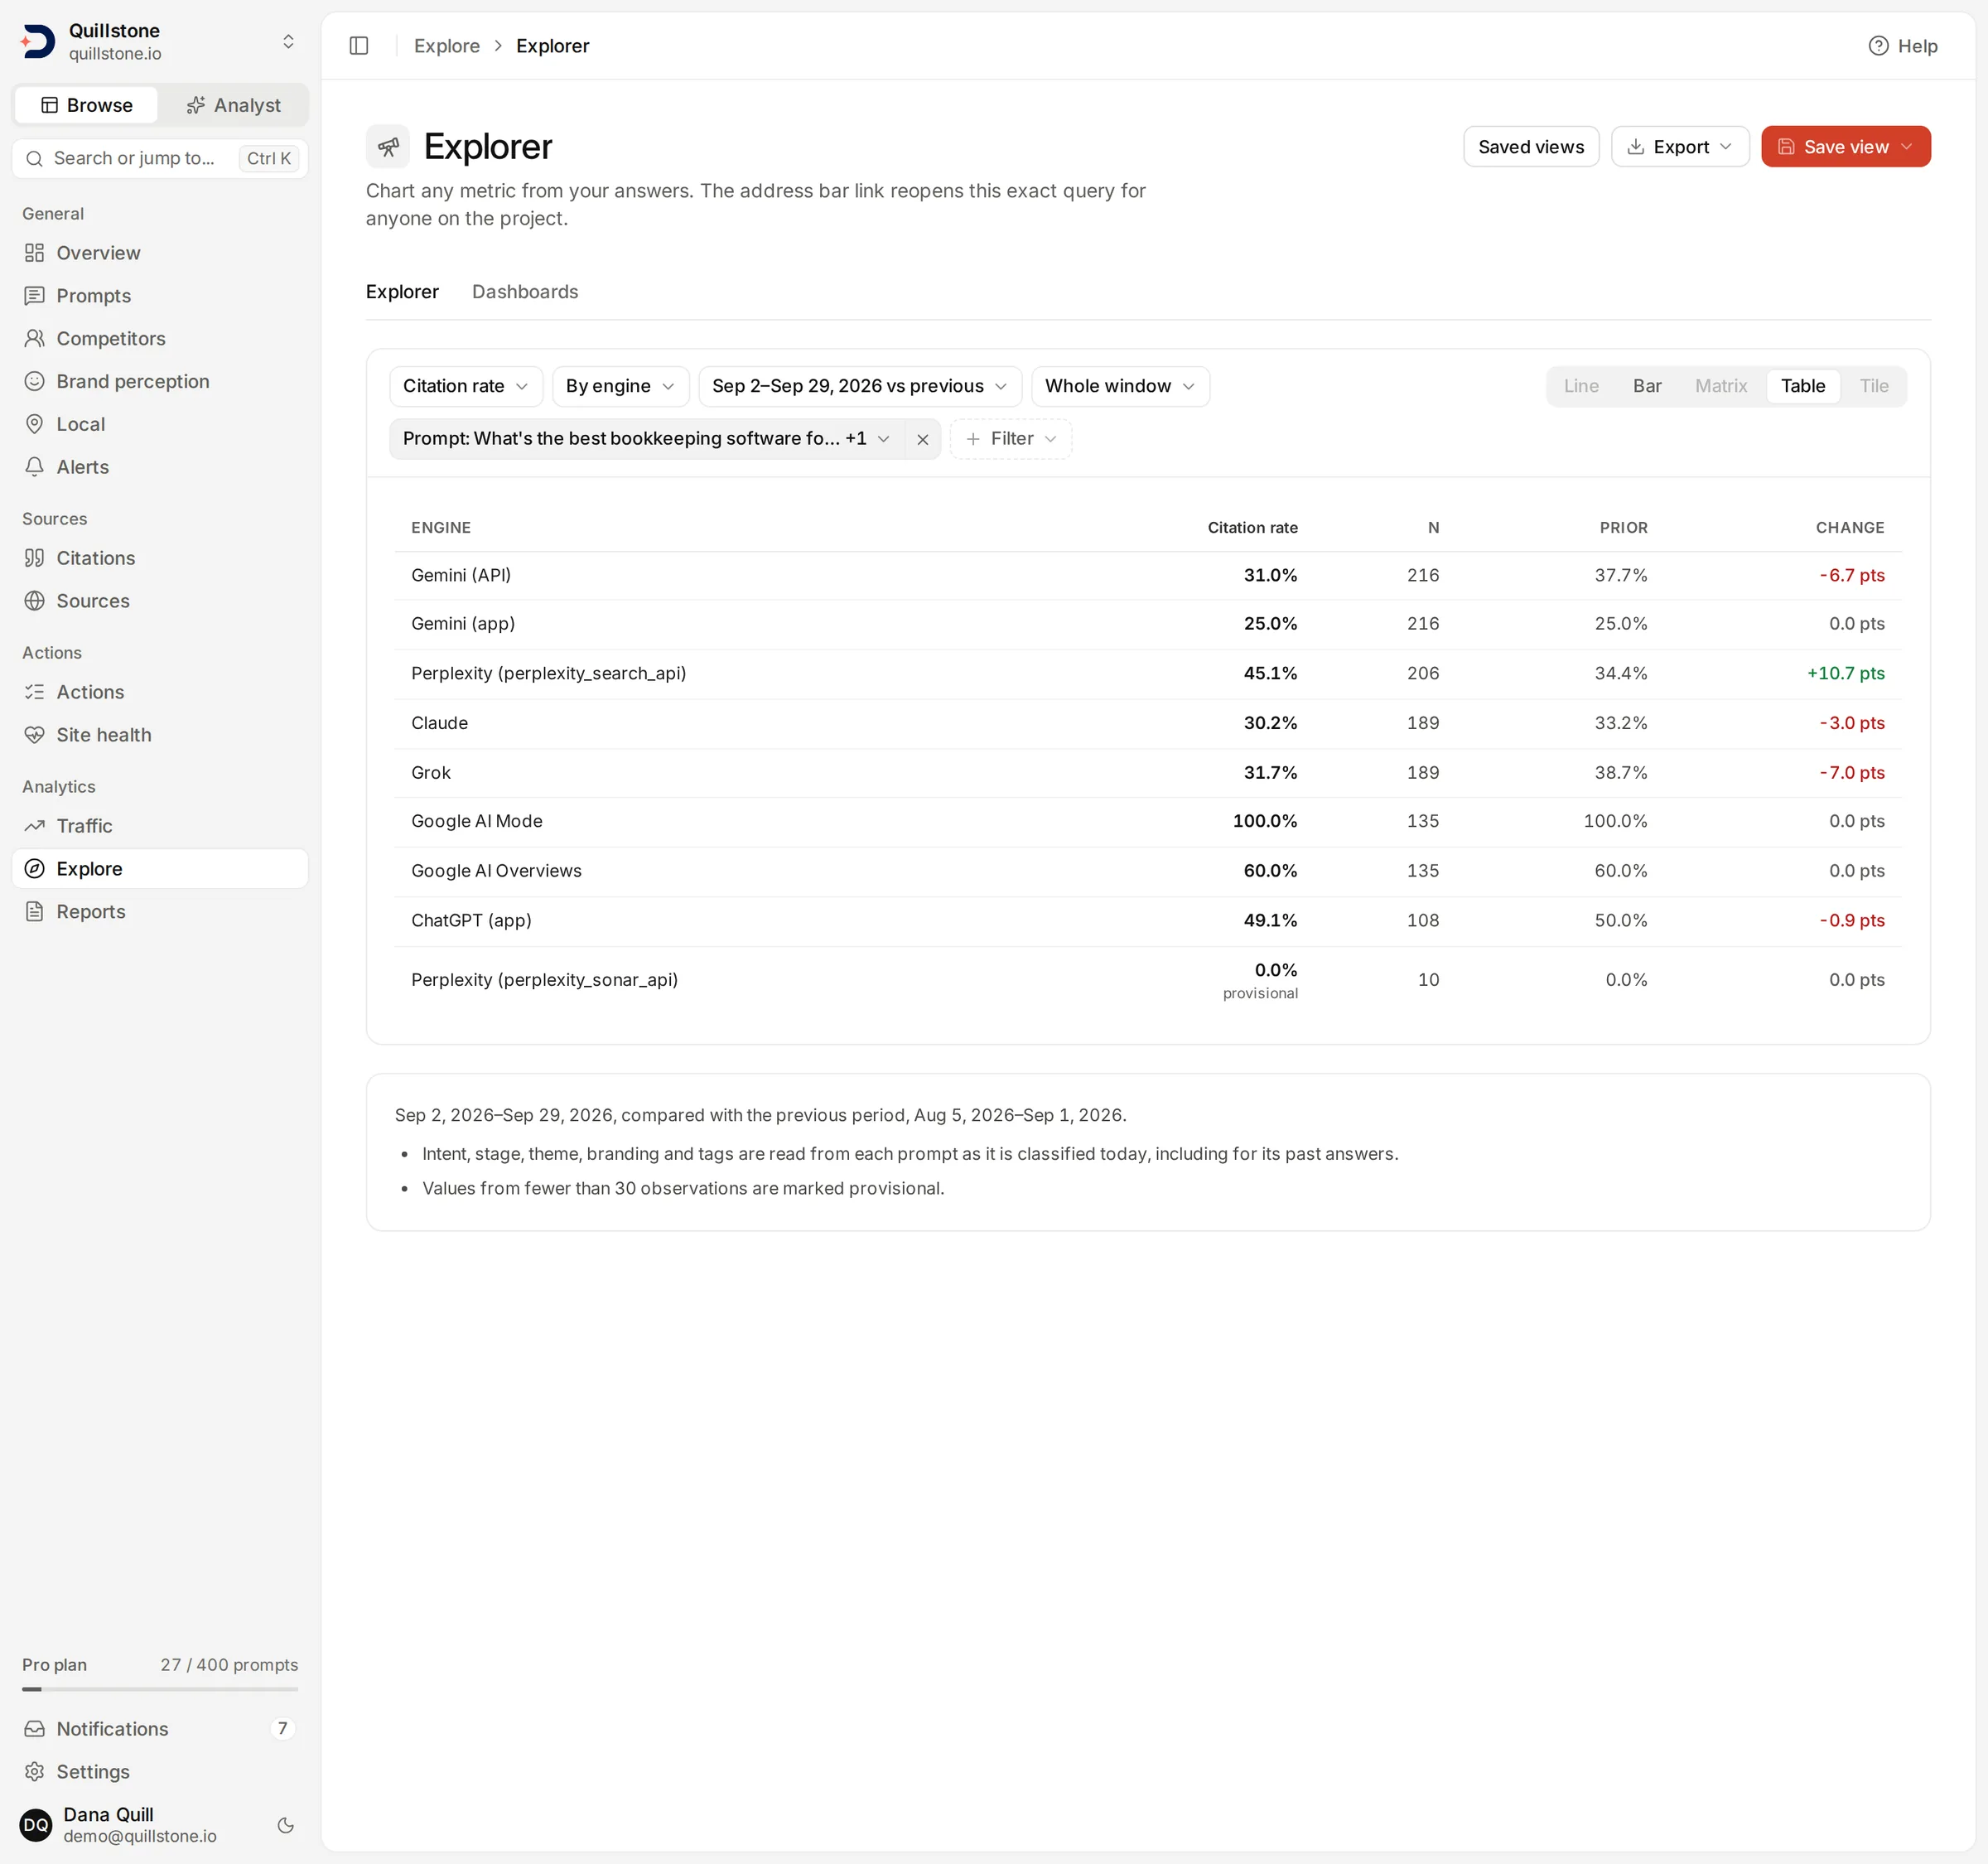Viewport: 1988px width, 1864px height.
Task: Select the Table view
Action: tap(1803, 386)
